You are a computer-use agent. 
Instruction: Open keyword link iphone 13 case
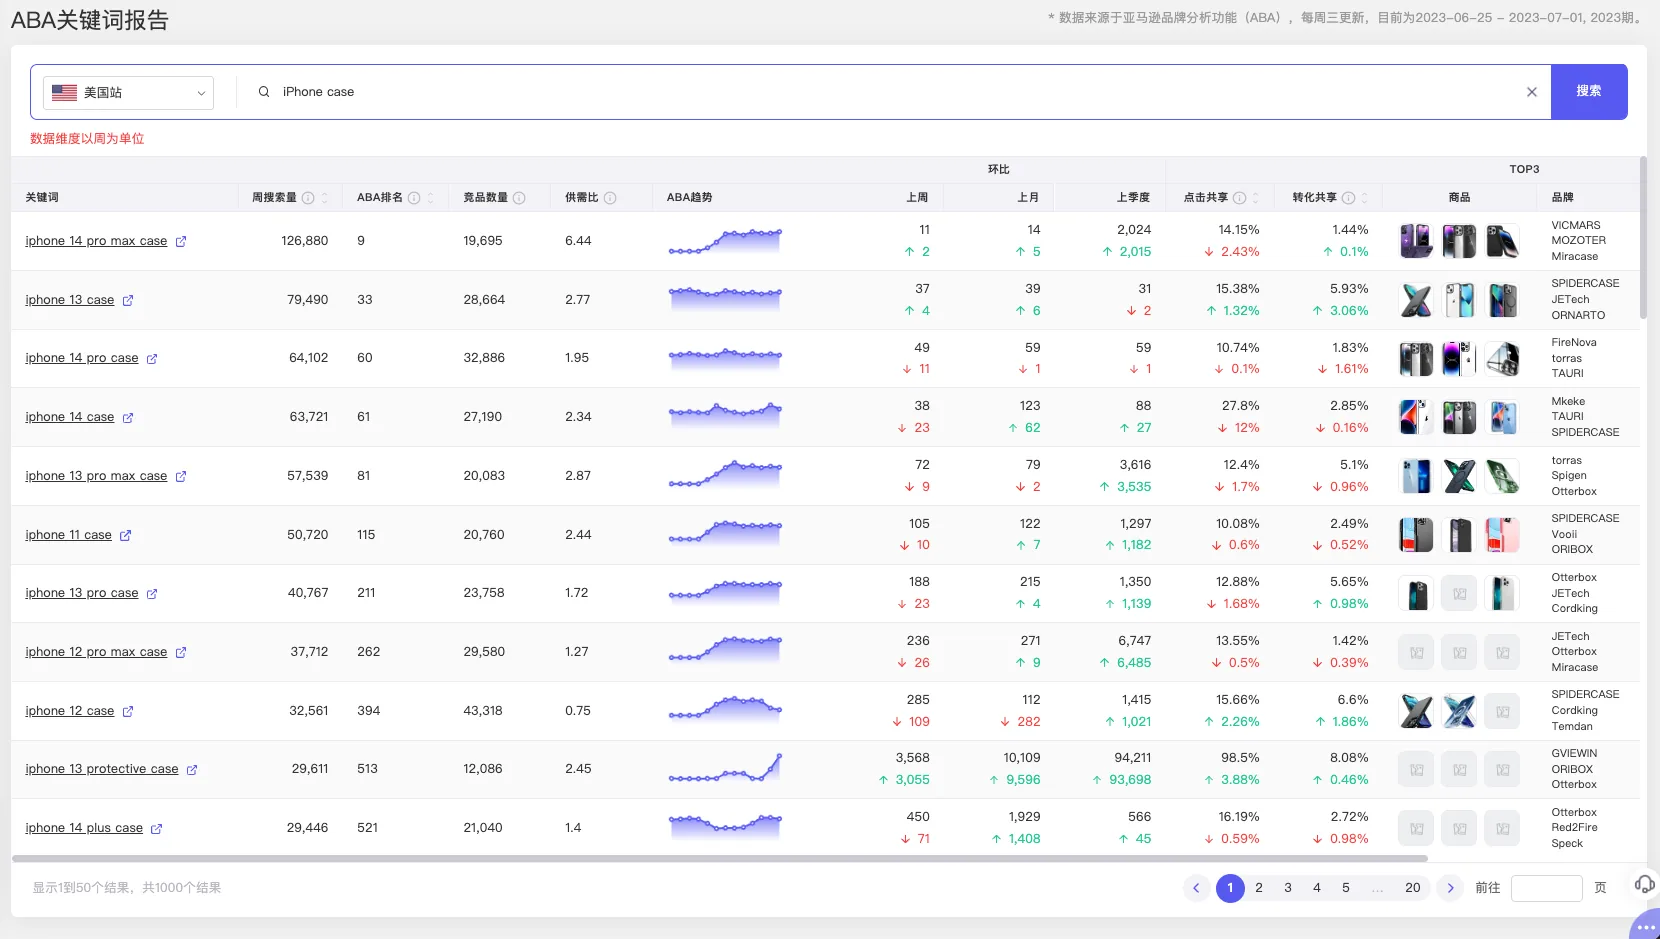pyautogui.click(x=70, y=300)
